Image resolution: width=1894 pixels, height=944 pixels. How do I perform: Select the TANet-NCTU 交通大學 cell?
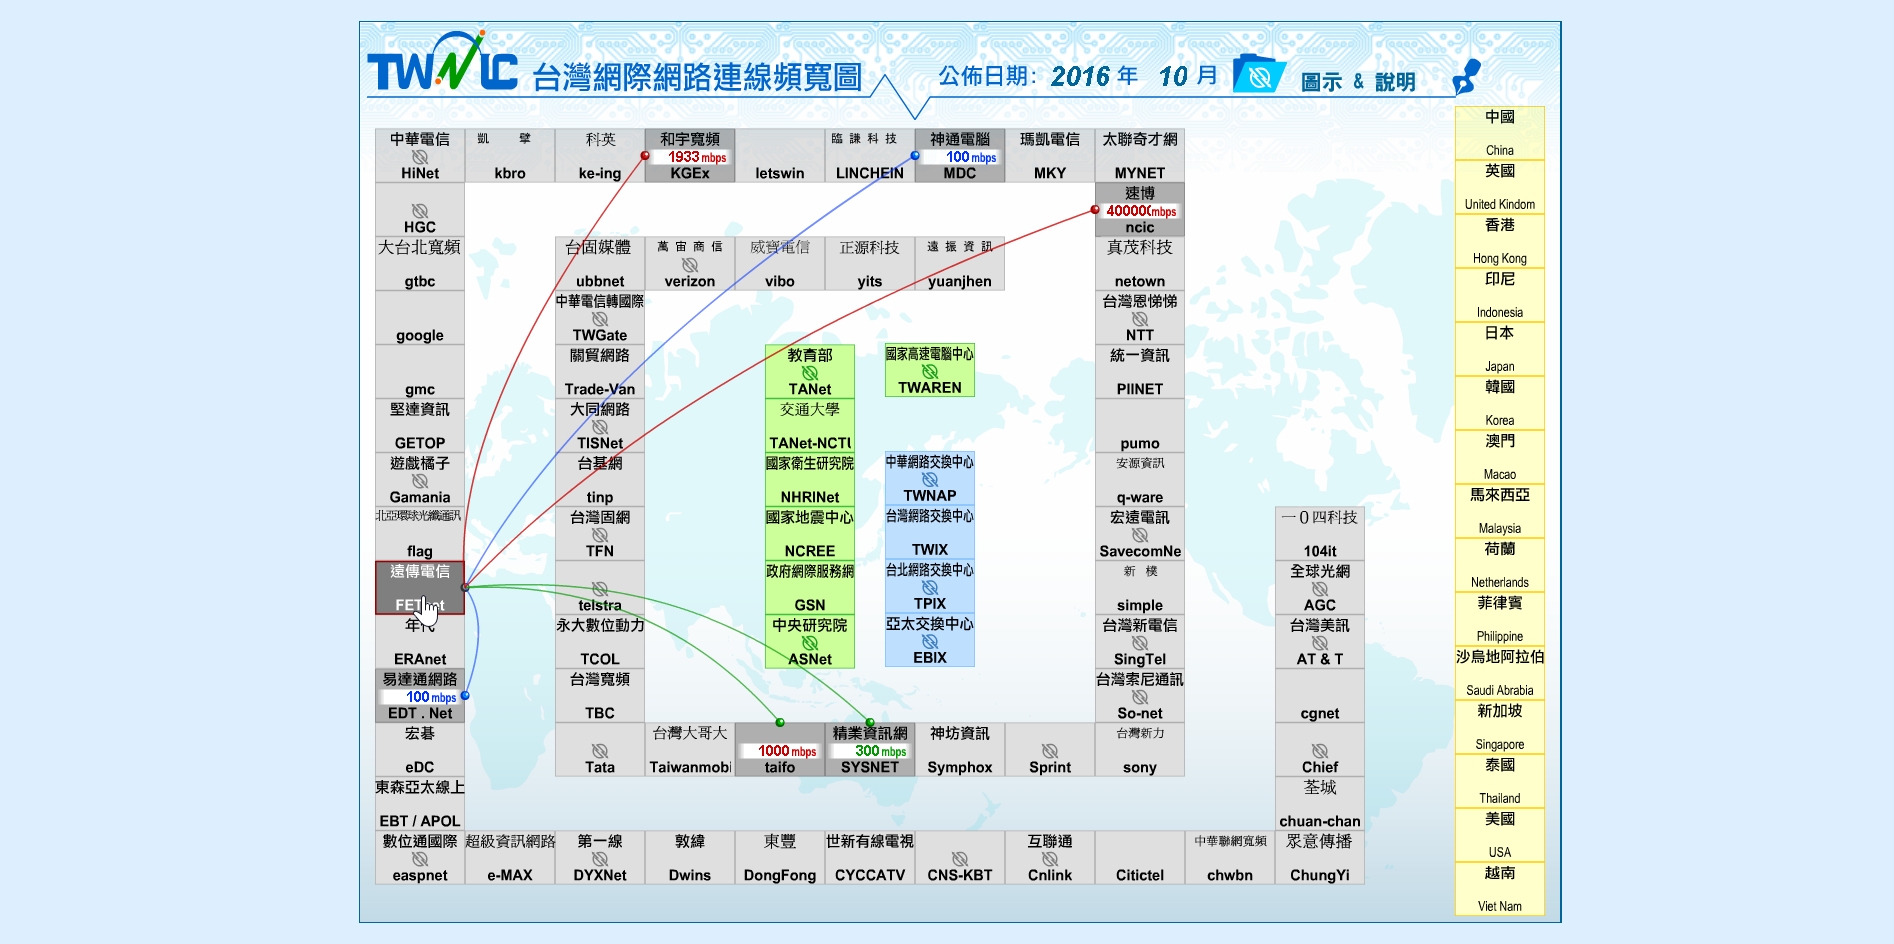pos(810,426)
